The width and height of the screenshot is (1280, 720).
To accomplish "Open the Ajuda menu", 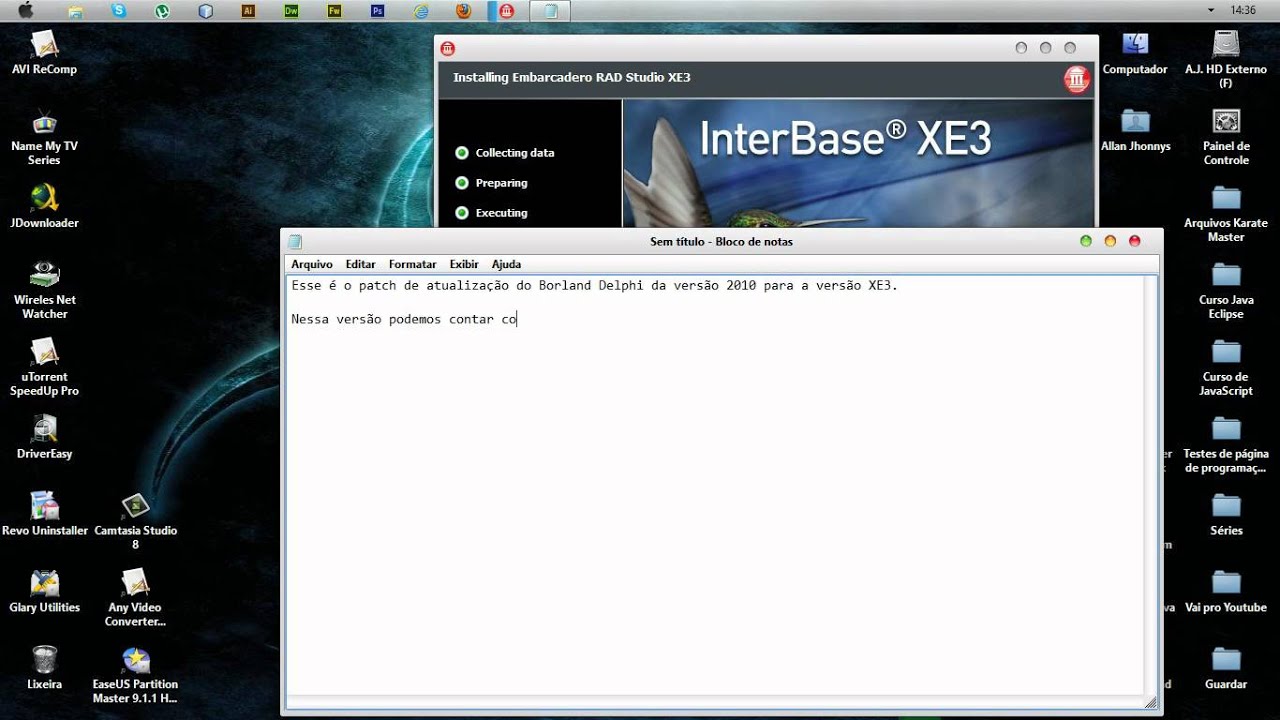I will [x=506, y=264].
